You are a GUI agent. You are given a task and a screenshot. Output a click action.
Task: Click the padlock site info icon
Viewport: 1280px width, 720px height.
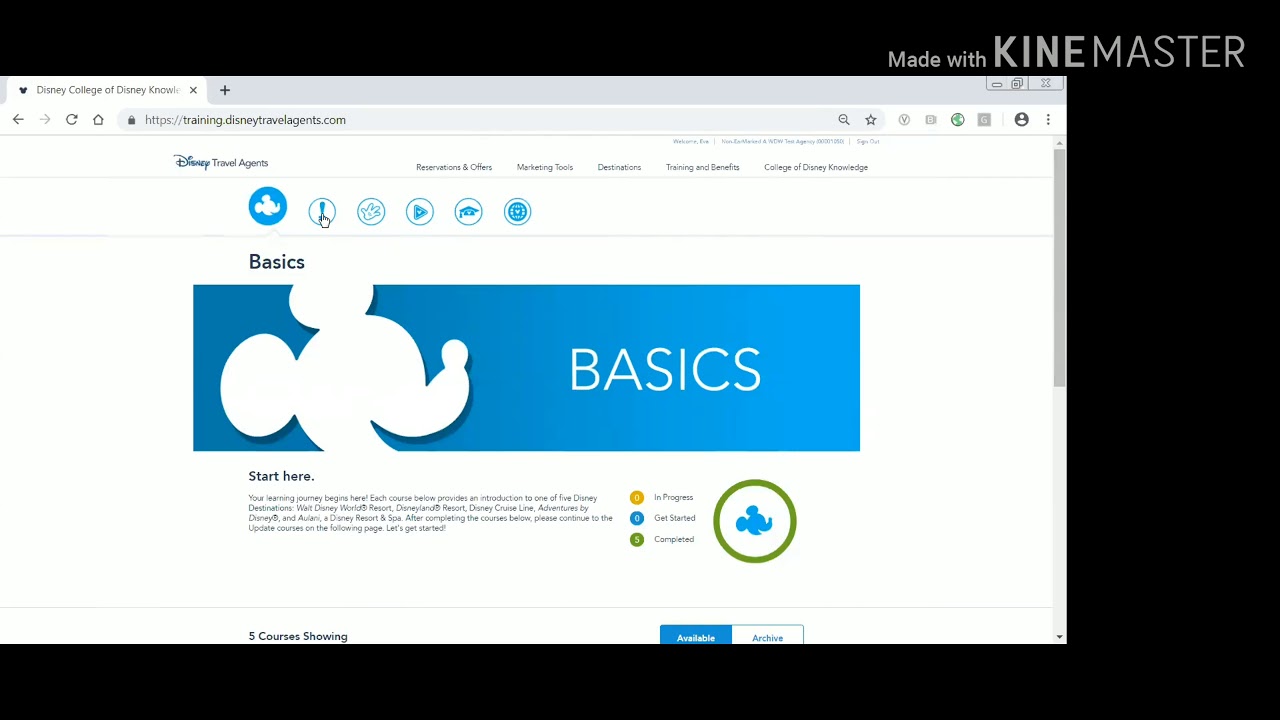point(131,120)
